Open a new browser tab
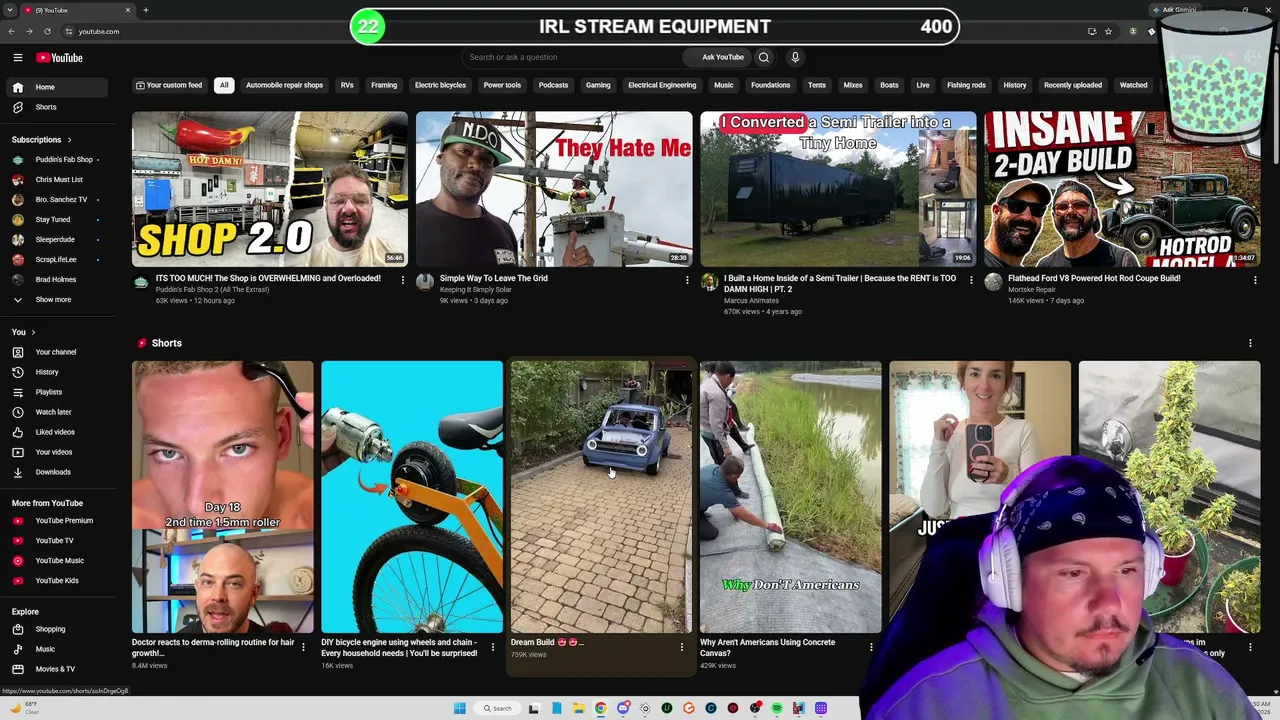The image size is (1280, 720). click(x=146, y=10)
